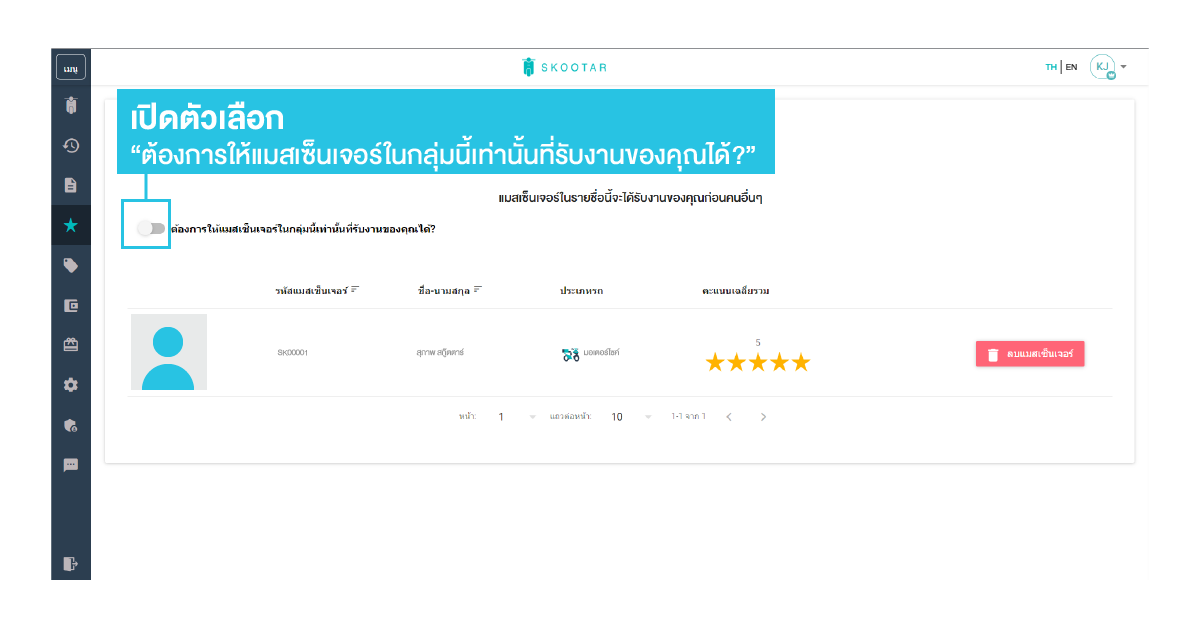The width and height of the screenshot is (1200, 628).
Task: Open the job history clock icon
Action: [x=71, y=146]
